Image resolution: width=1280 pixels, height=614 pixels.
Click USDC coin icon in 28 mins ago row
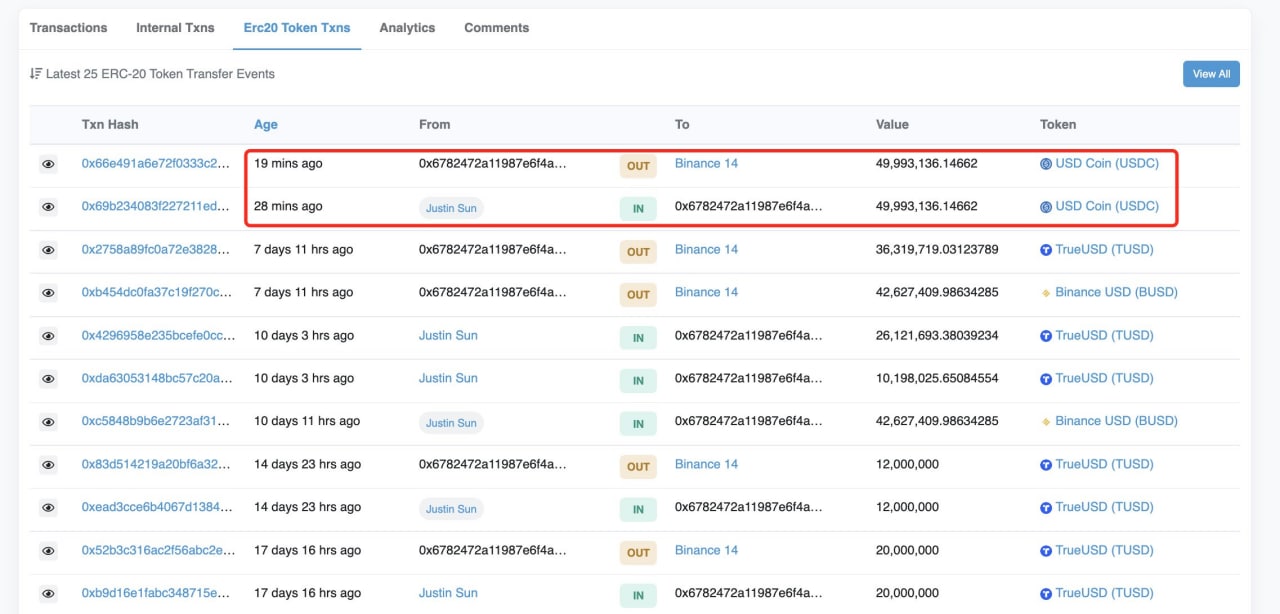(x=1046, y=207)
